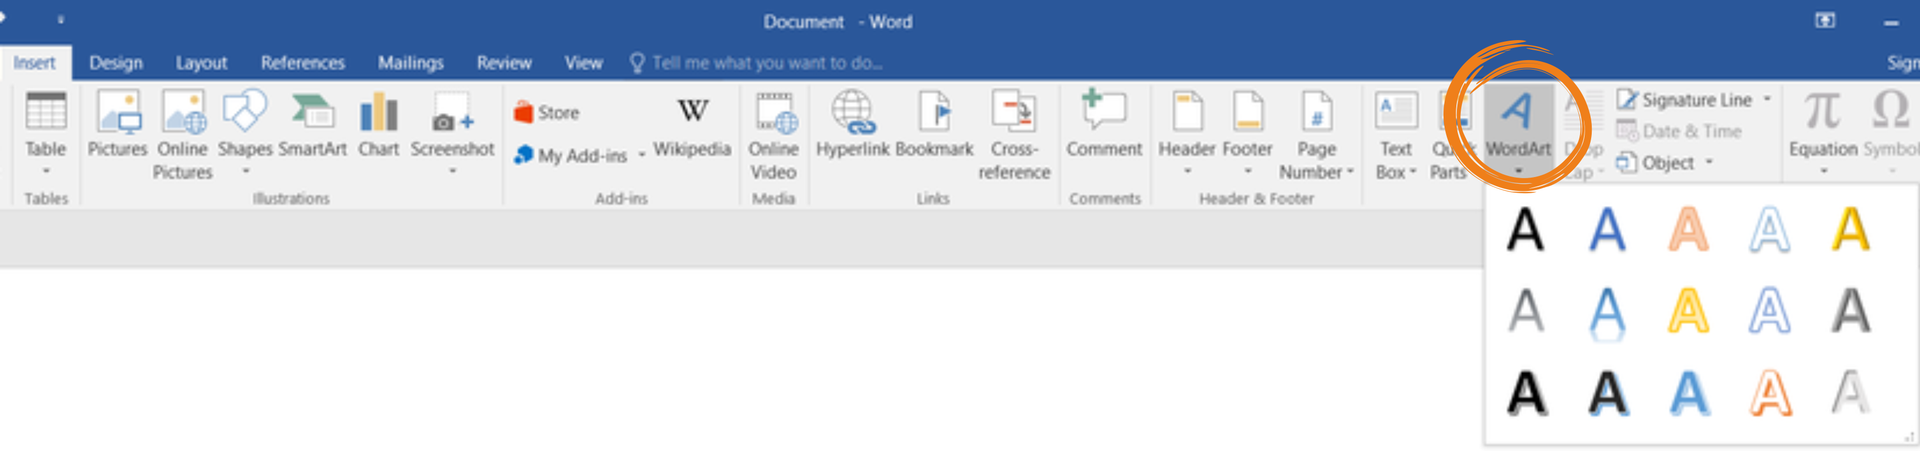Screen dimensions: 1920x451
Task: Open the Online Pictures tool
Action: point(182,135)
